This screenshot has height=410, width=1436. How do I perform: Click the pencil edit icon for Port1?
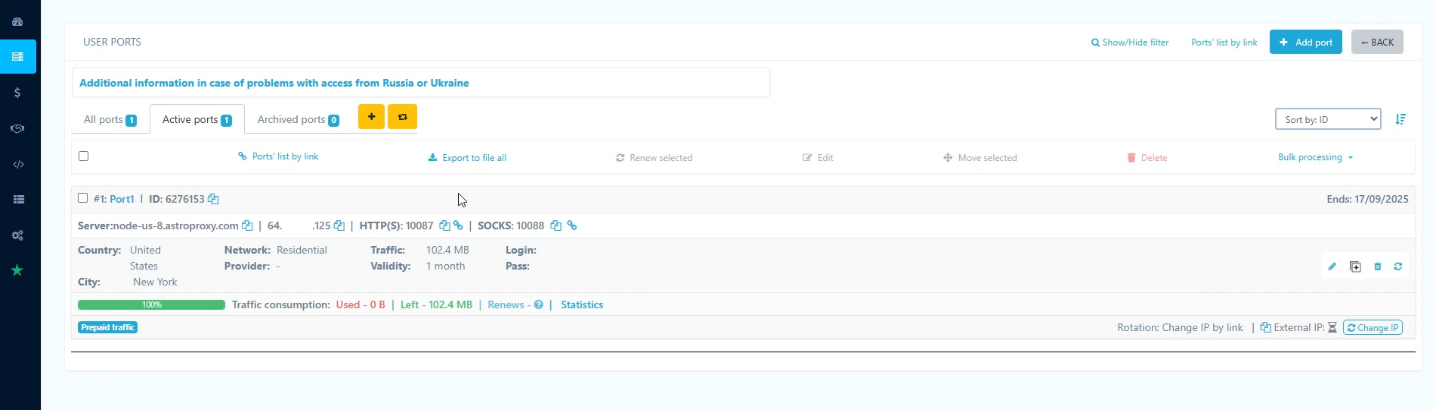pos(1332,266)
